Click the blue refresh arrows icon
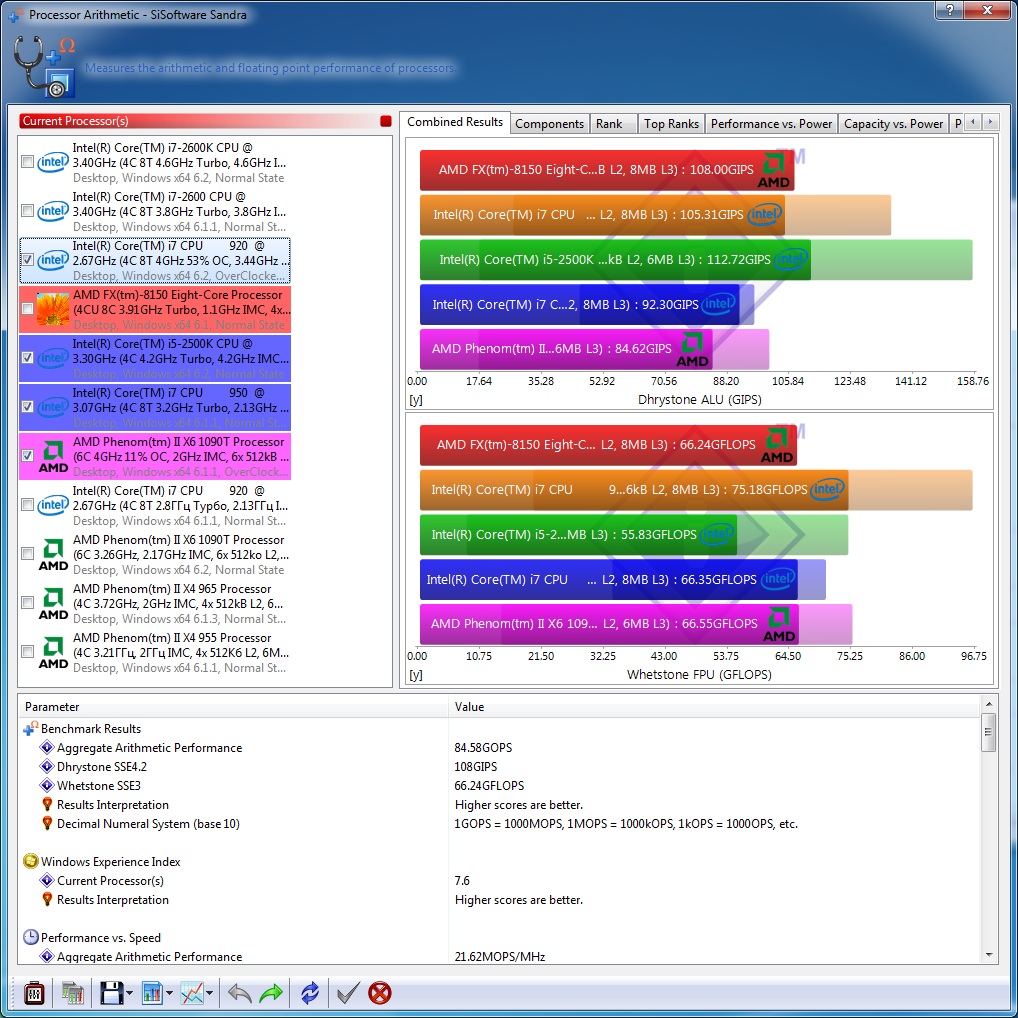 pos(310,993)
